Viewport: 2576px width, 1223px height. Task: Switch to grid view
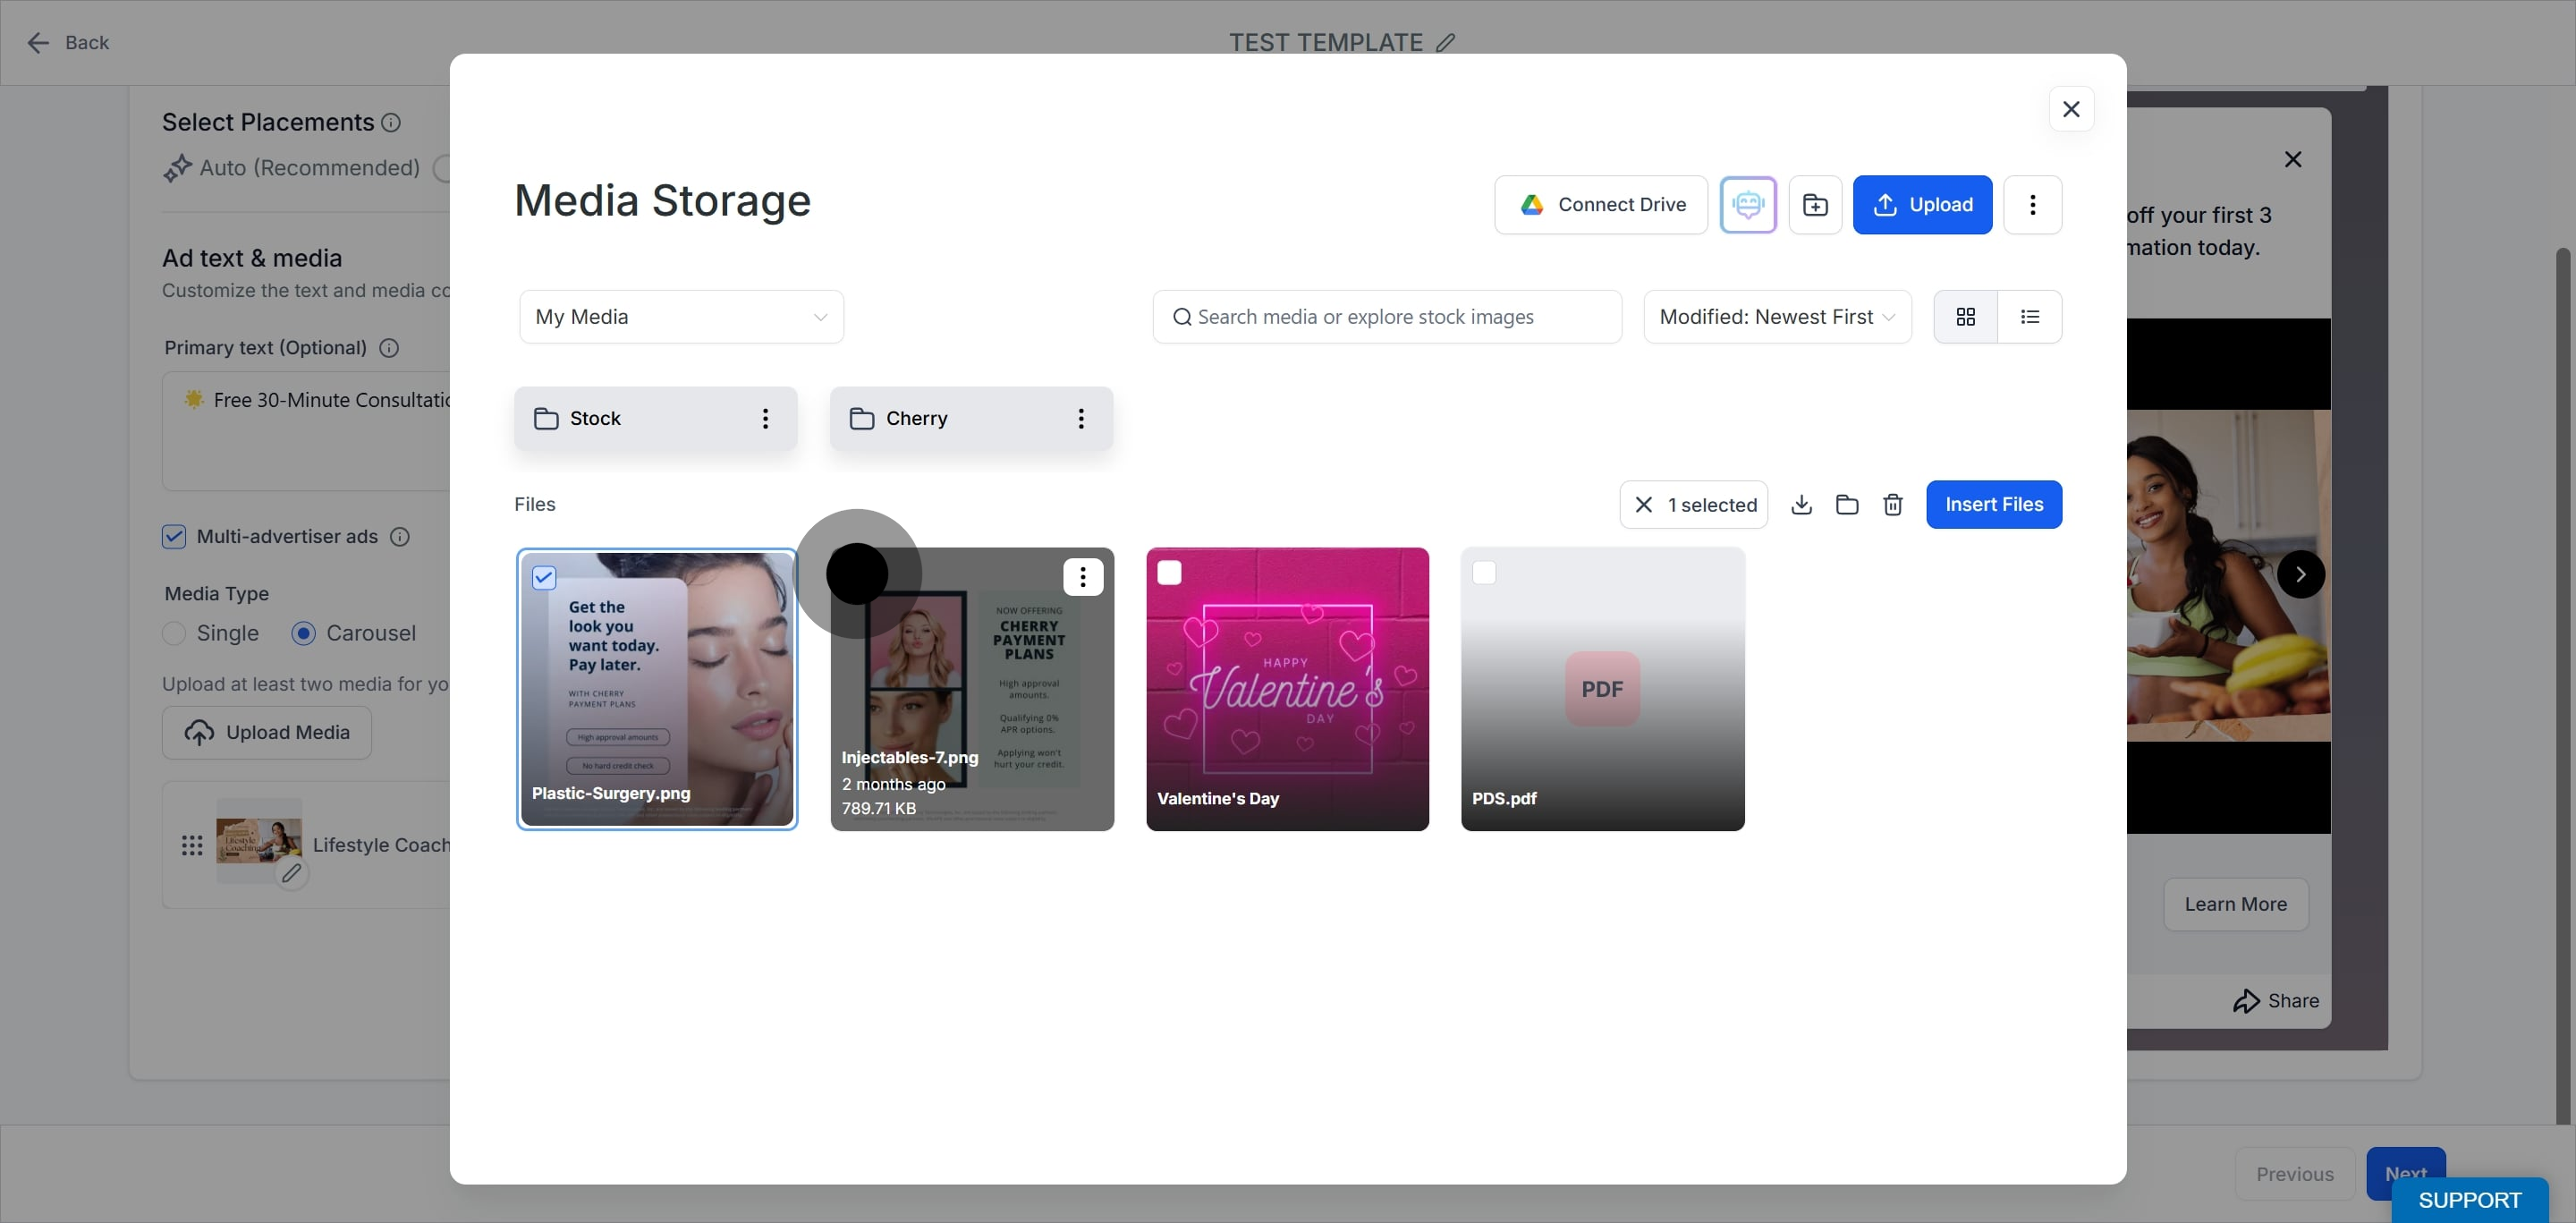click(1965, 317)
